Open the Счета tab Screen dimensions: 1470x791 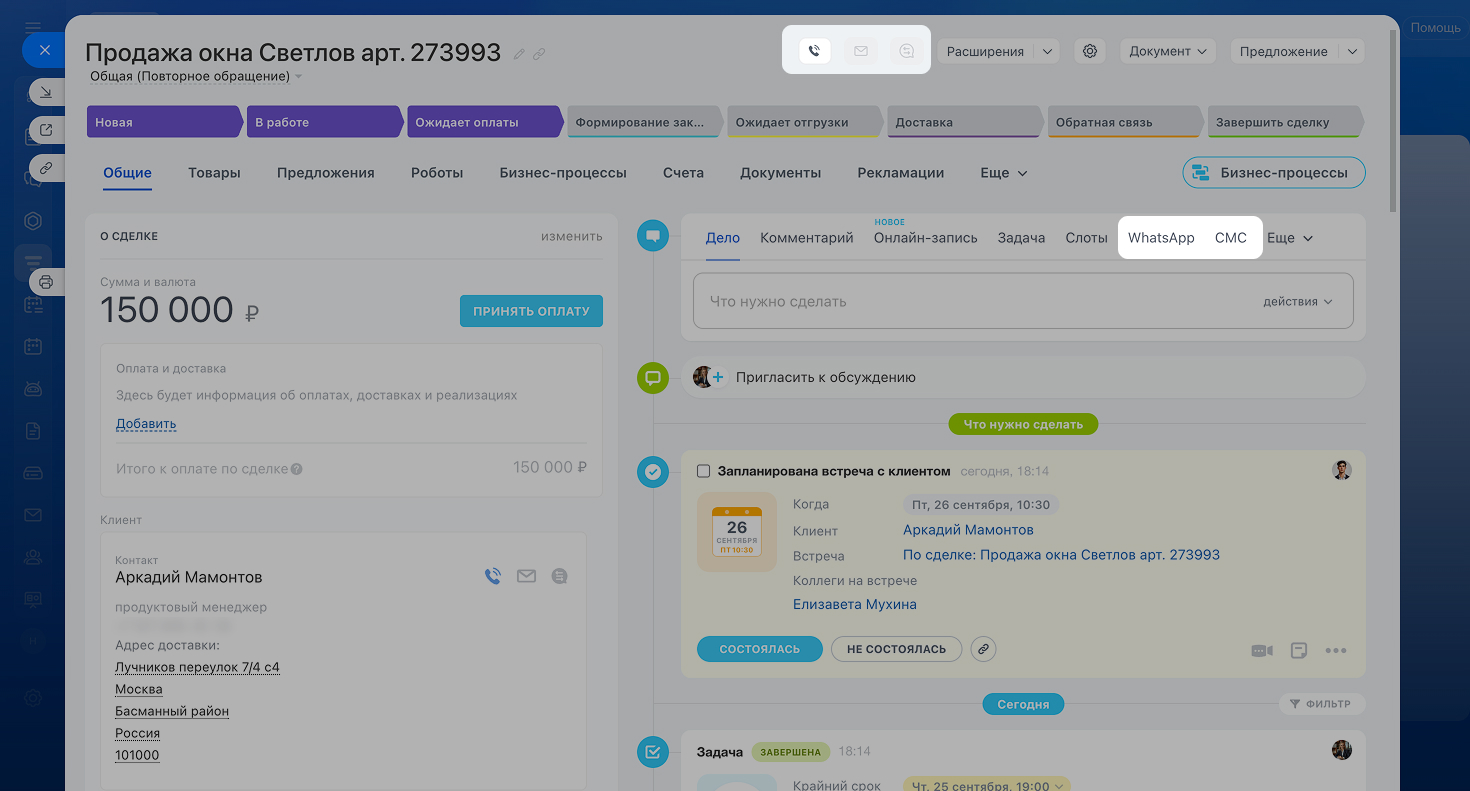pyautogui.click(x=683, y=173)
